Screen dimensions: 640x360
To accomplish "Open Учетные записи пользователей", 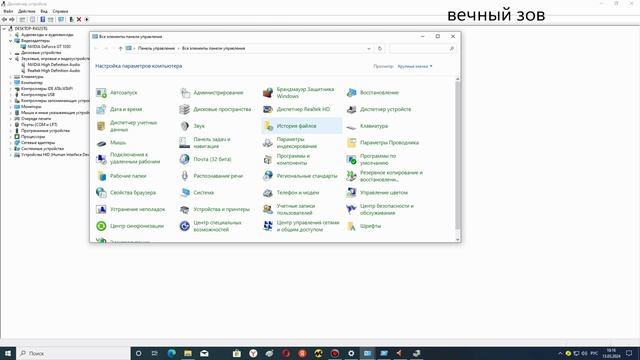I will click(289, 209).
